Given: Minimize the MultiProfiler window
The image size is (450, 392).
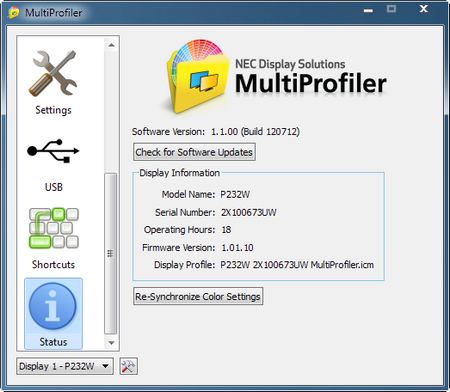Looking at the screenshot, I should (368, 10).
